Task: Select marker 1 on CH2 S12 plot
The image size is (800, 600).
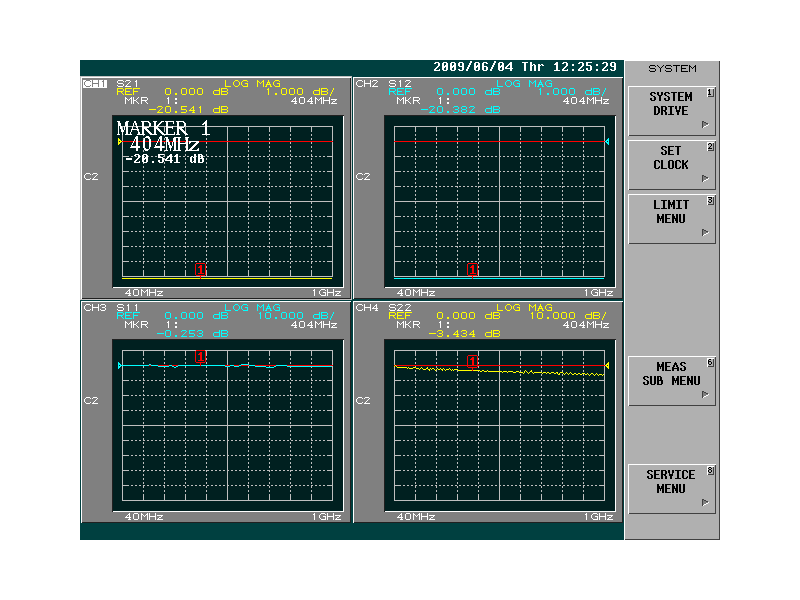Action: [x=472, y=269]
